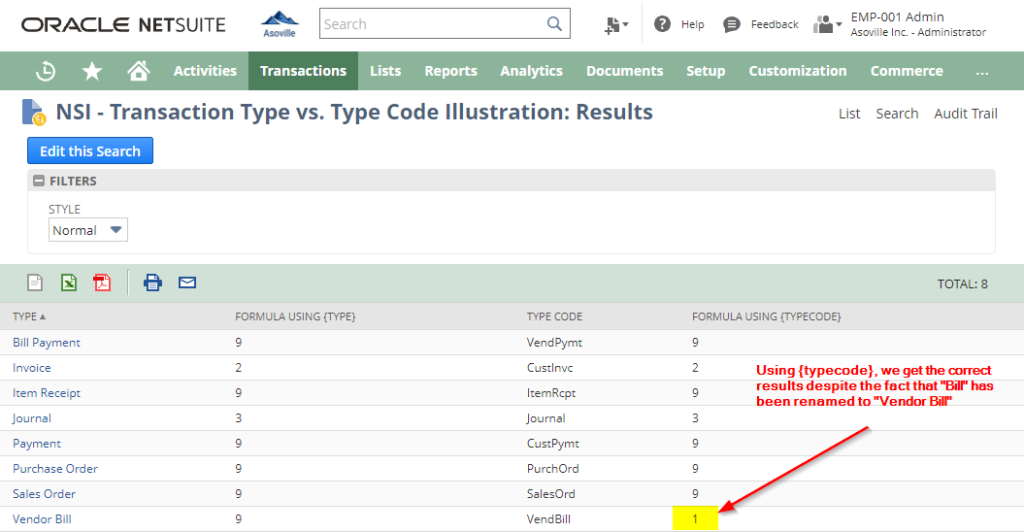Click the Edit this Search button

coord(90,151)
